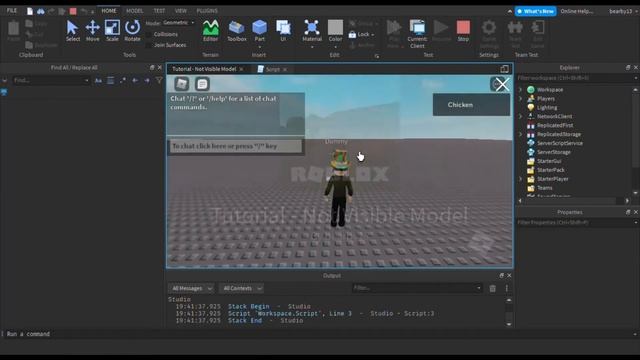
Task: Click the red stop square in quick access bar
Action: (x=73, y=11)
